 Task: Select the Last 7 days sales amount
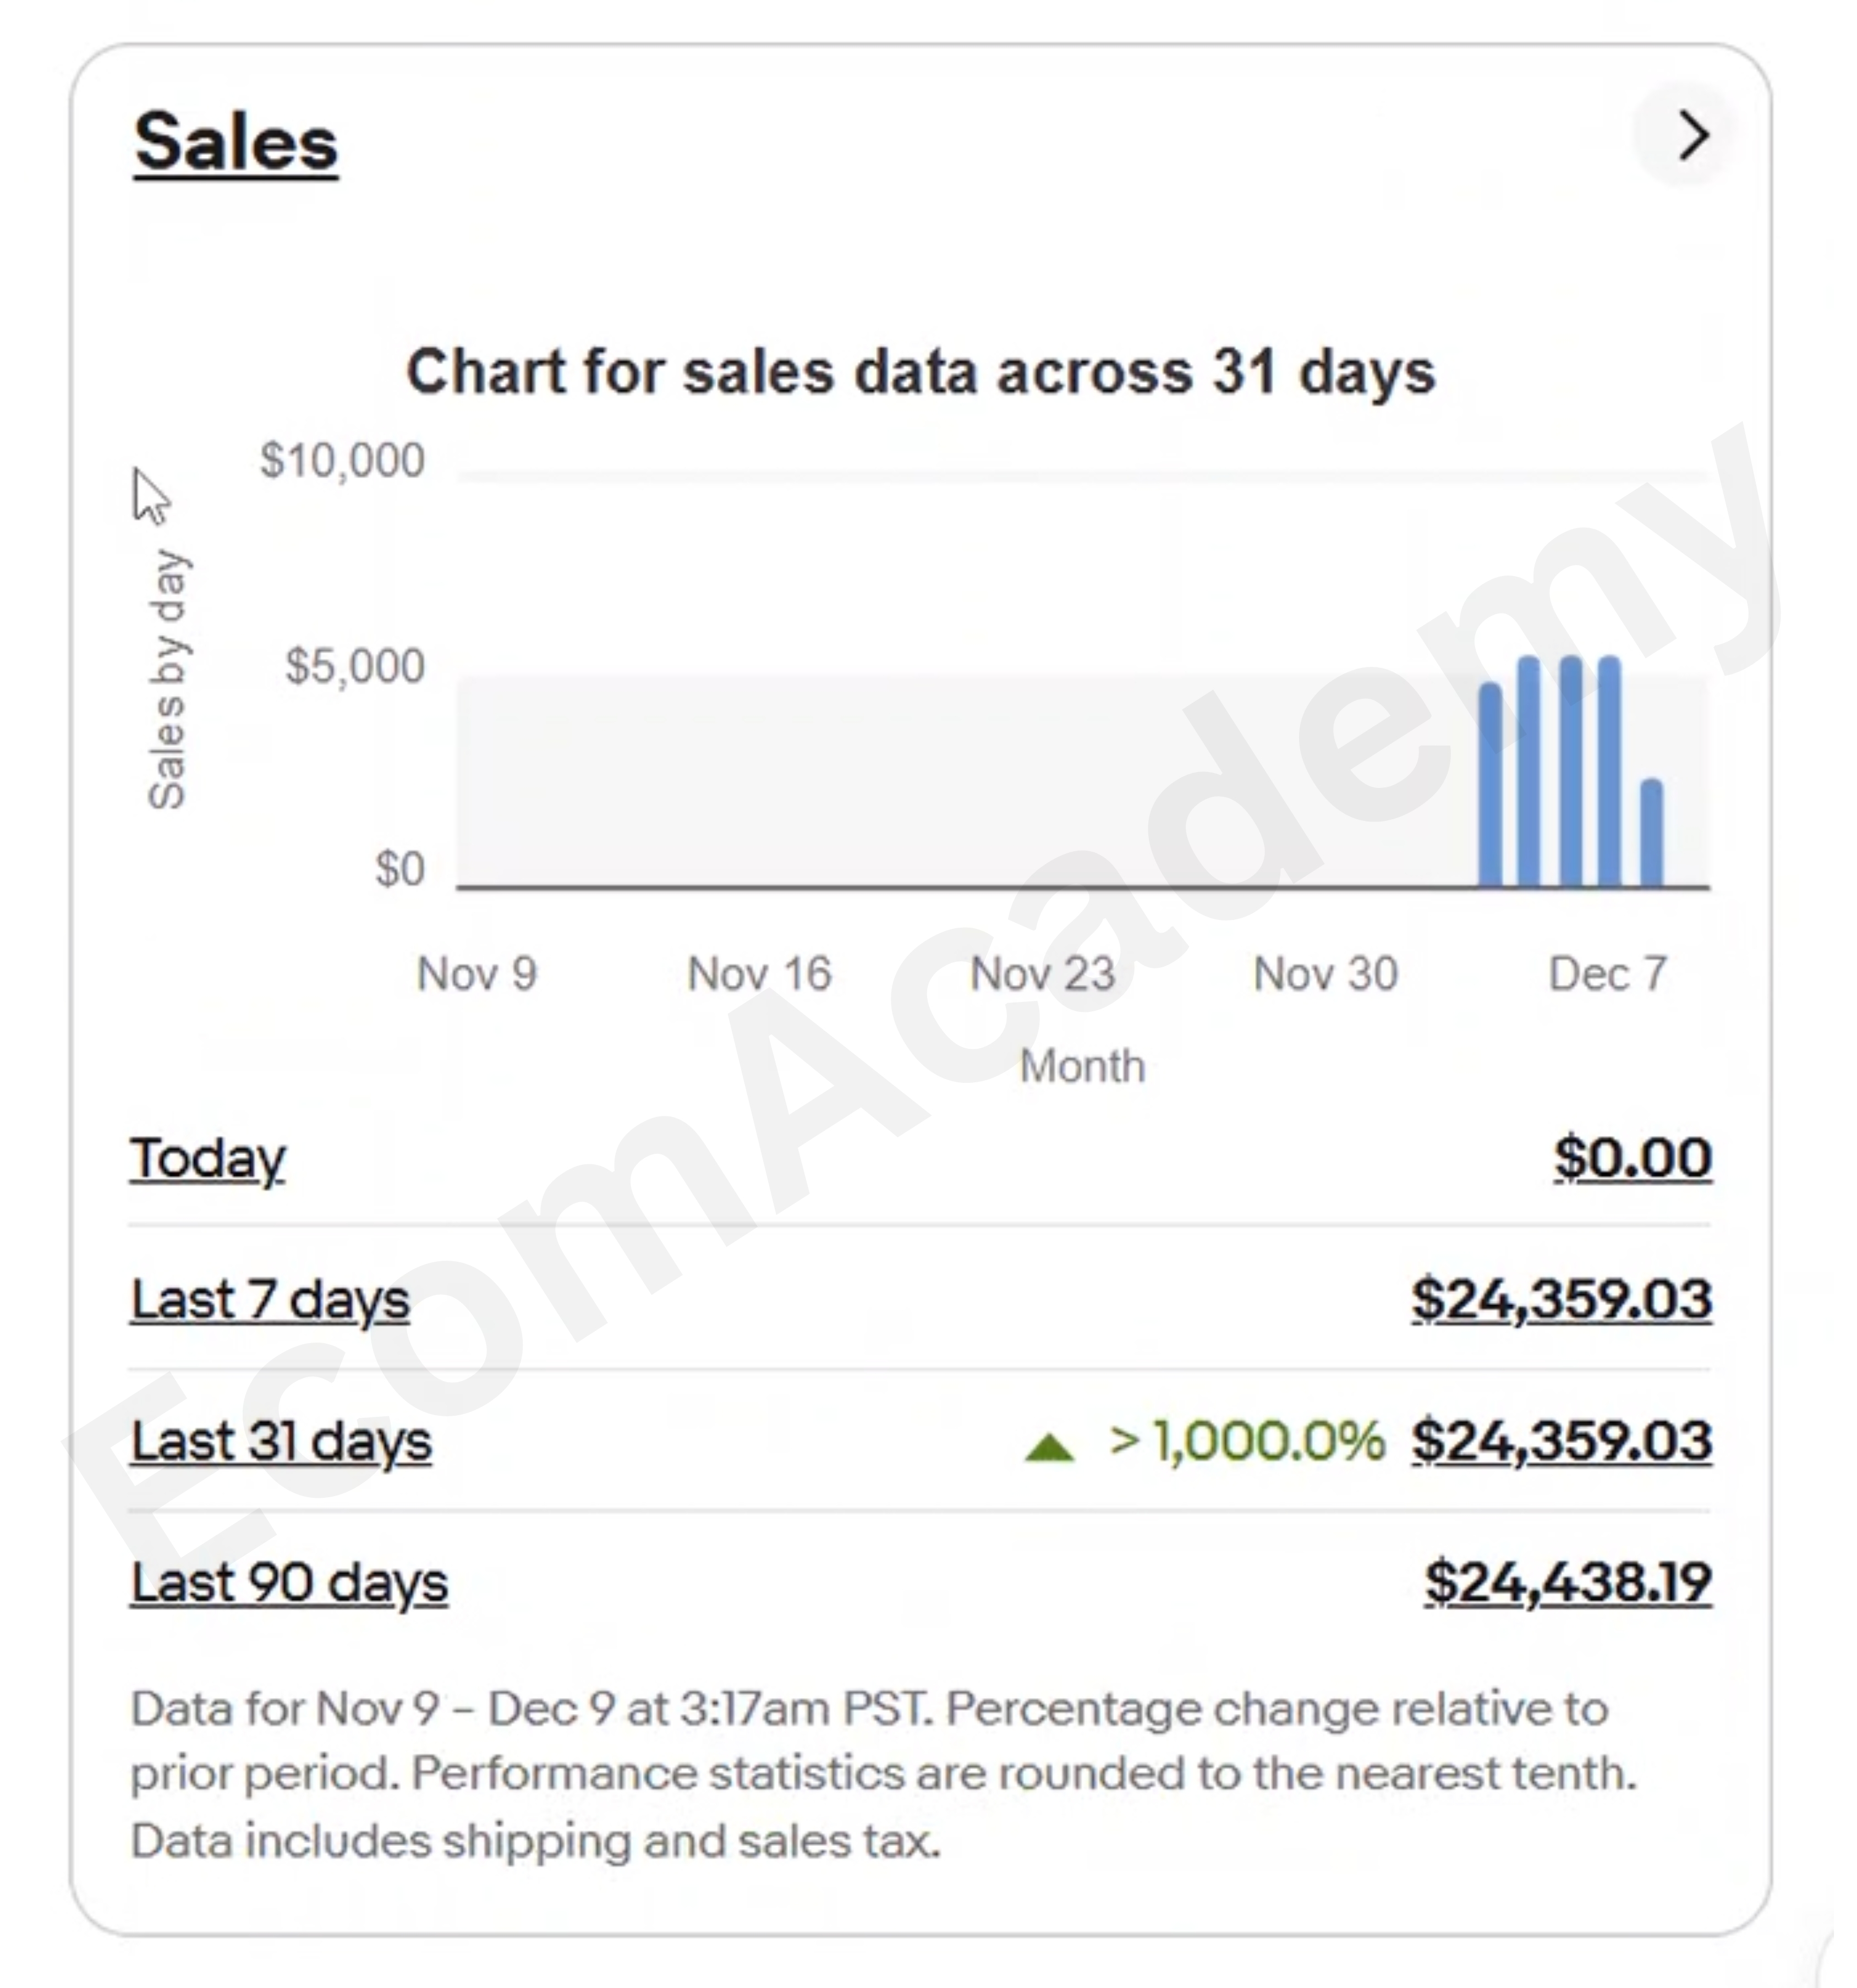[x=1561, y=1299]
